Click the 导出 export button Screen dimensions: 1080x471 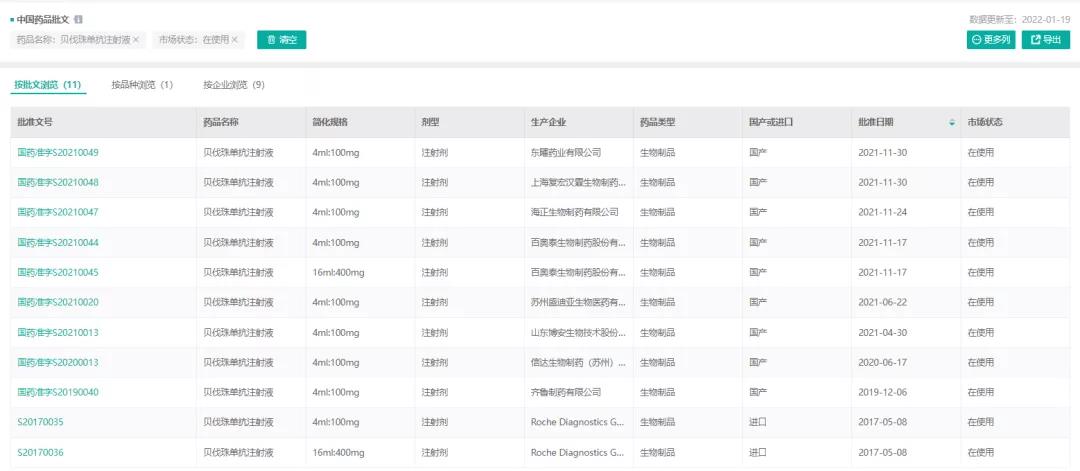[1045, 40]
